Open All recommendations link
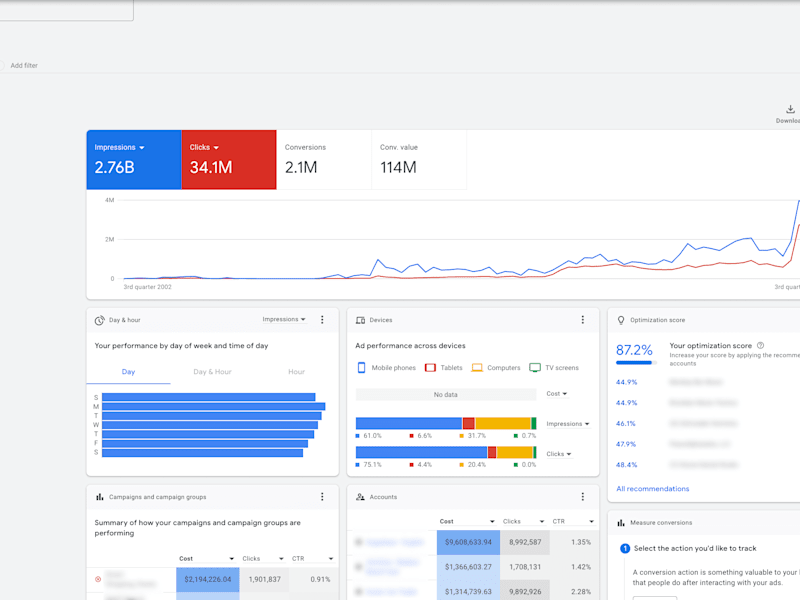 653,489
